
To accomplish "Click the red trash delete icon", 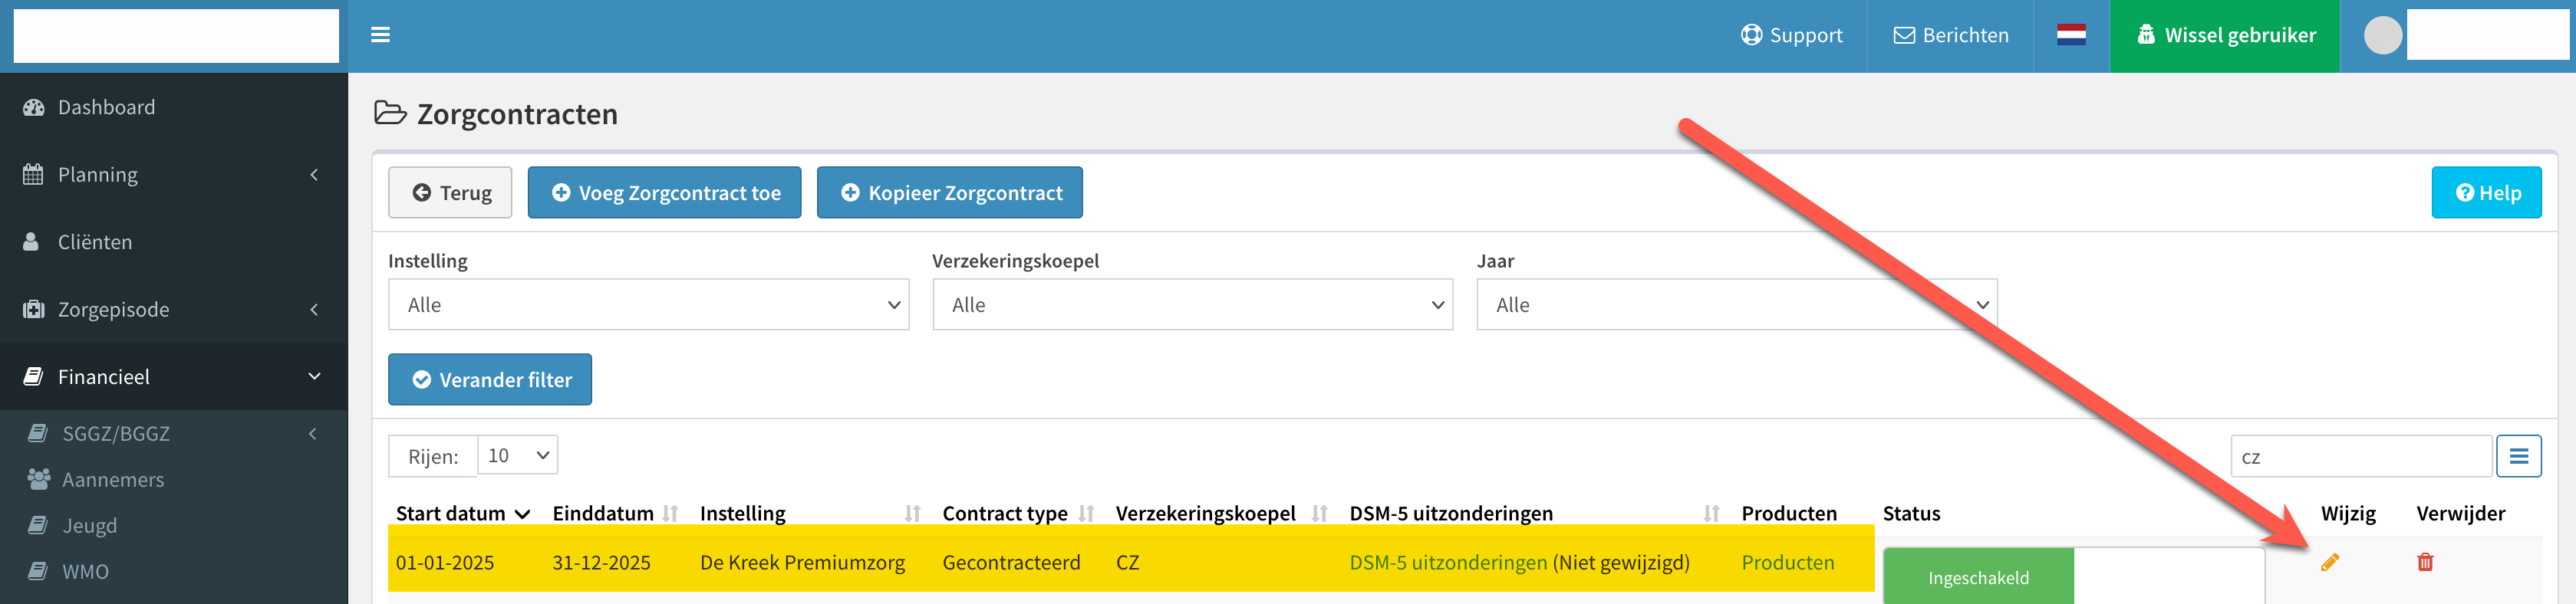I will point(2425,562).
